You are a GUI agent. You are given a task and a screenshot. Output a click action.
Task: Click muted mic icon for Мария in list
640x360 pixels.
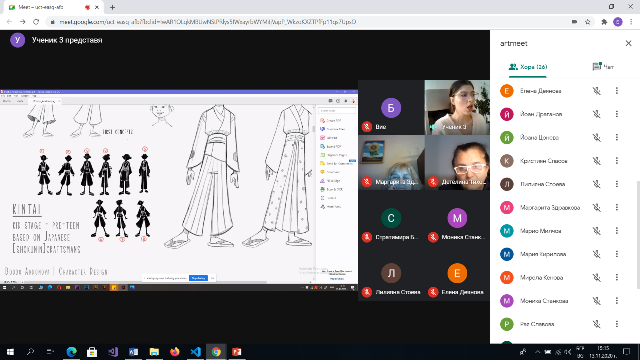pos(596,254)
